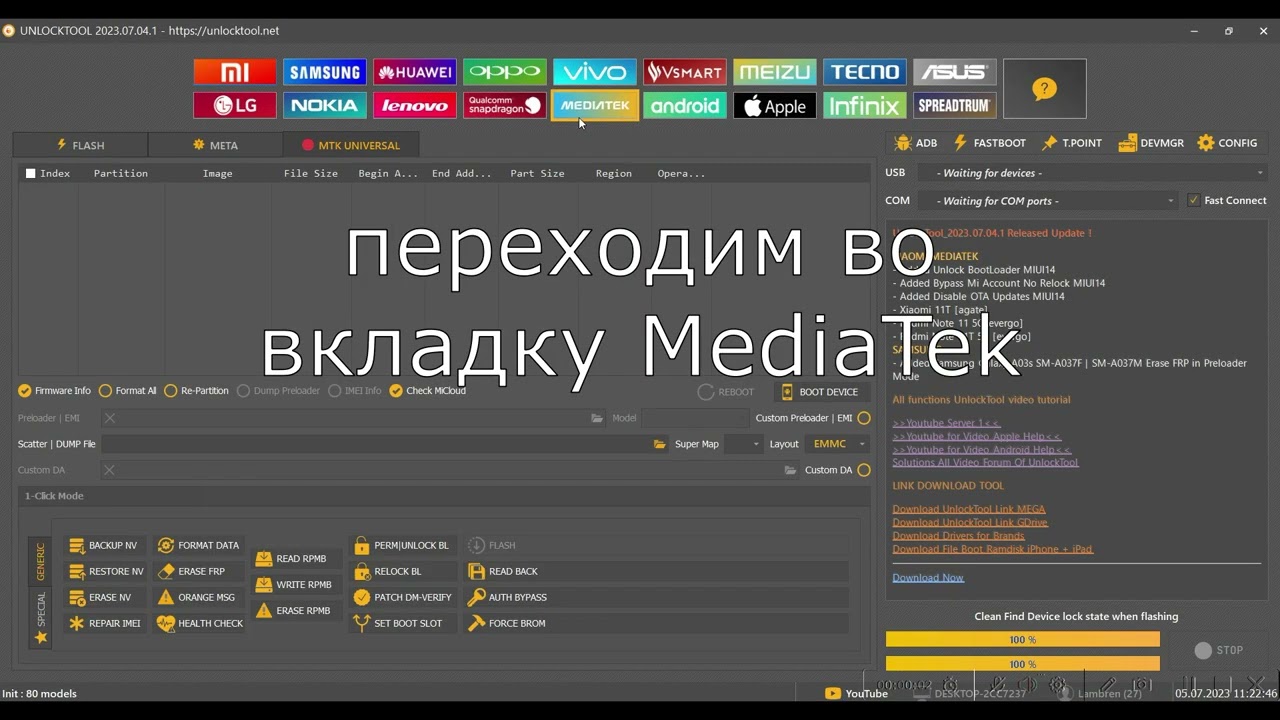Select the Nokia brand logo

point(325,105)
